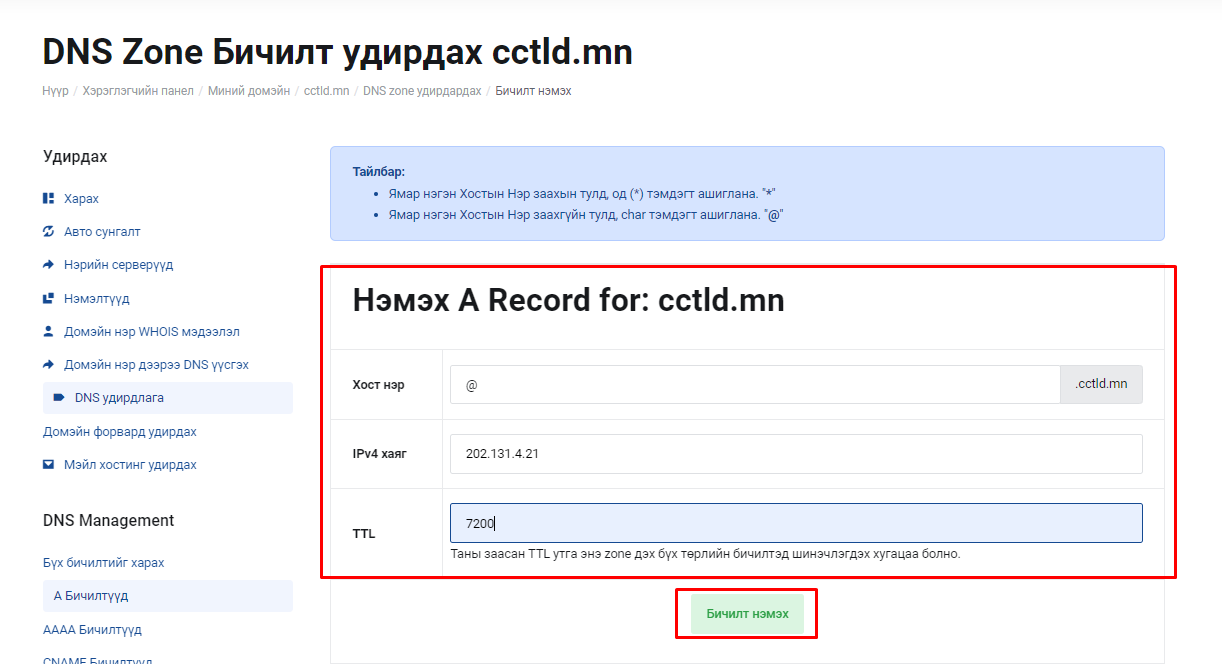Click the Хост нэр input field

(x=755, y=384)
